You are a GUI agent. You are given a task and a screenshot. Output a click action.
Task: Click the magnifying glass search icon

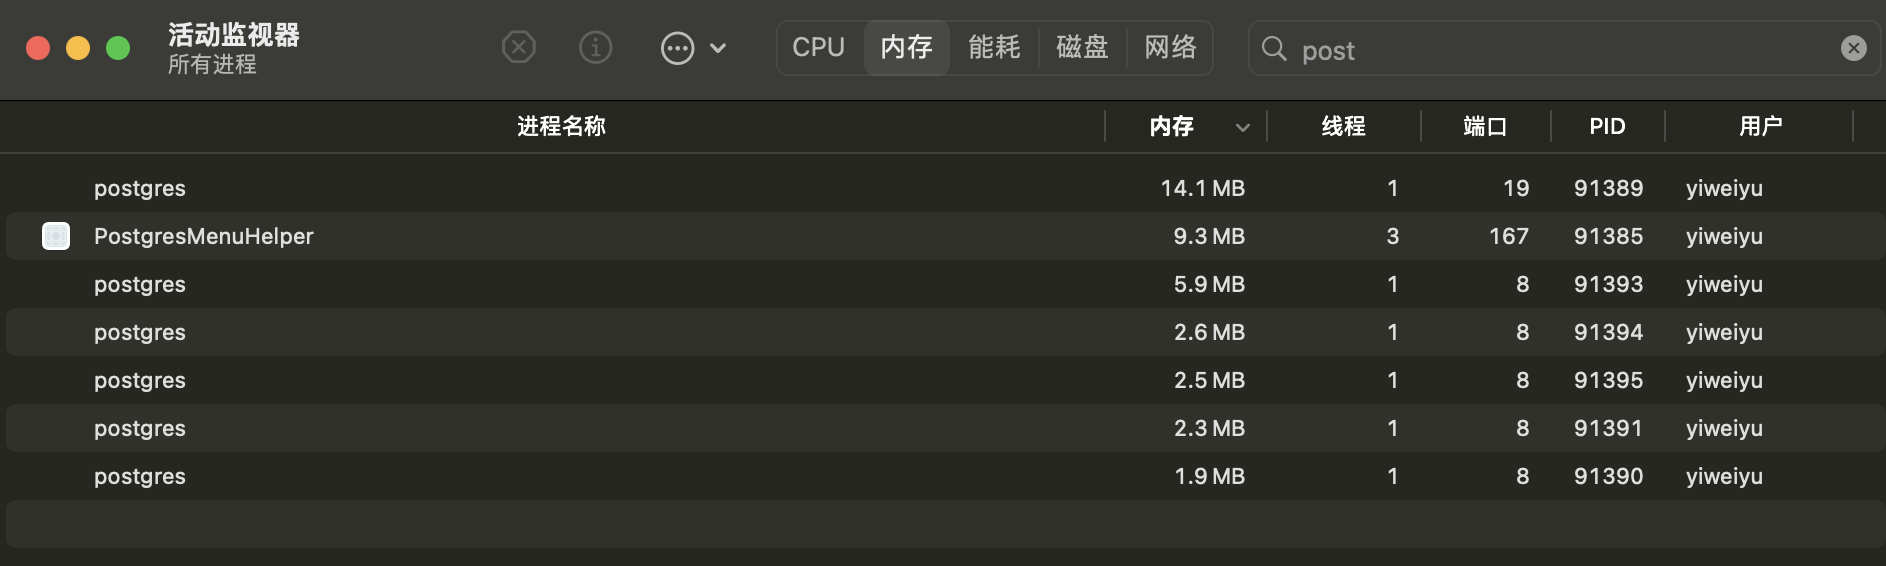[1274, 48]
